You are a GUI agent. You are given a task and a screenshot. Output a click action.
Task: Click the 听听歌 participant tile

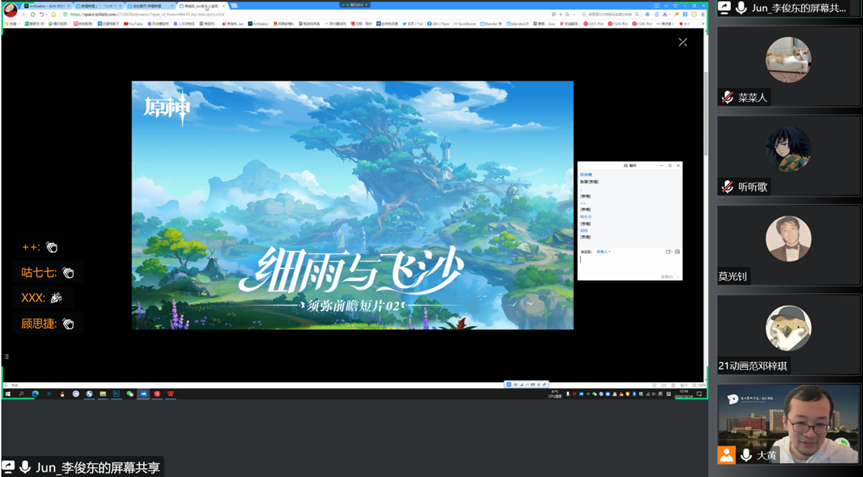[x=788, y=156]
